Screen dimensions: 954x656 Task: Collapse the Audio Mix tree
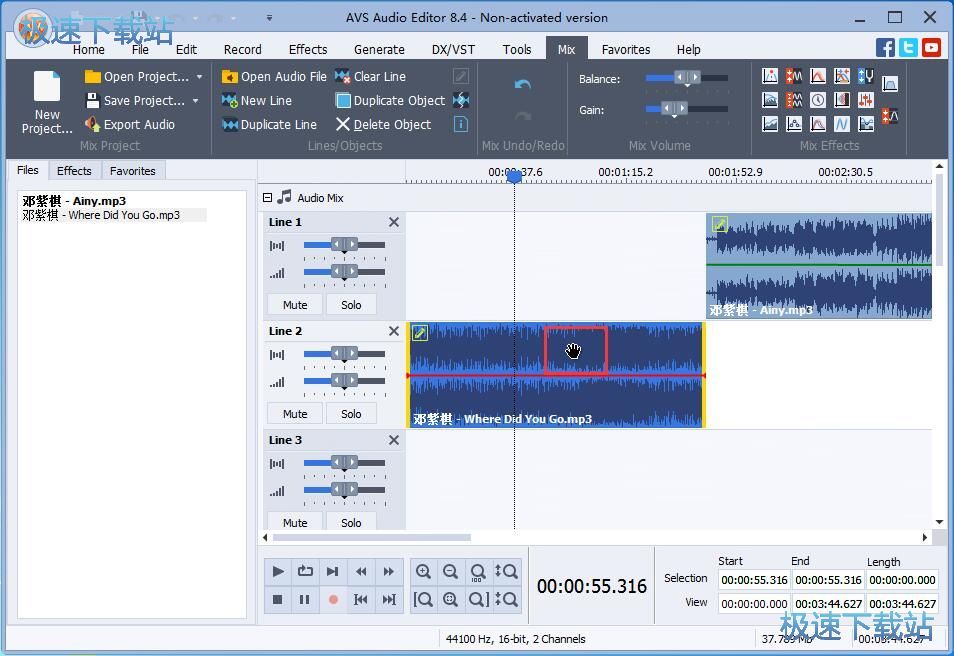[267, 198]
